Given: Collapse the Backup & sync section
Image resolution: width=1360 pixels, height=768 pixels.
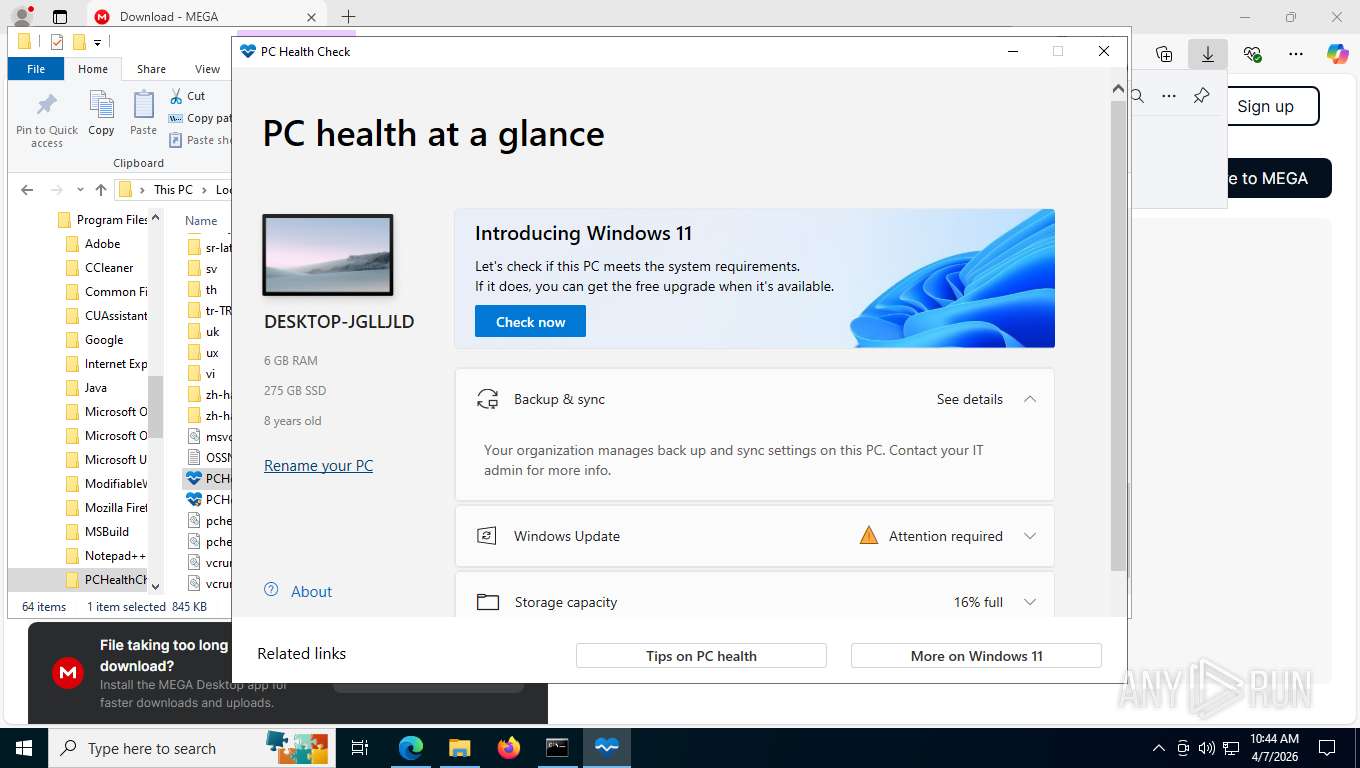Looking at the screenshot, I should tap(1030, 399).
